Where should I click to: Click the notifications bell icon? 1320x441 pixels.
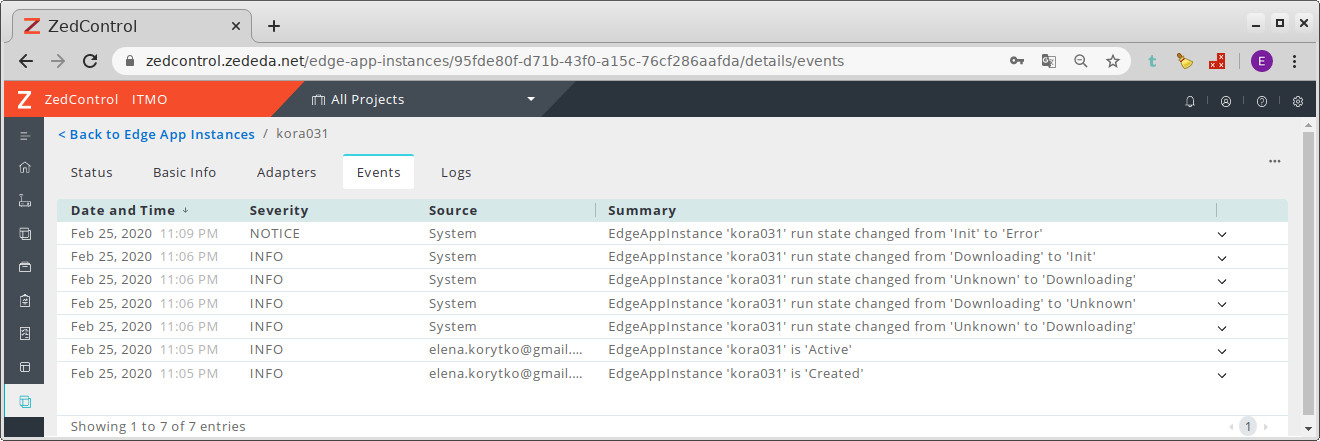[x=1190, y=101]
